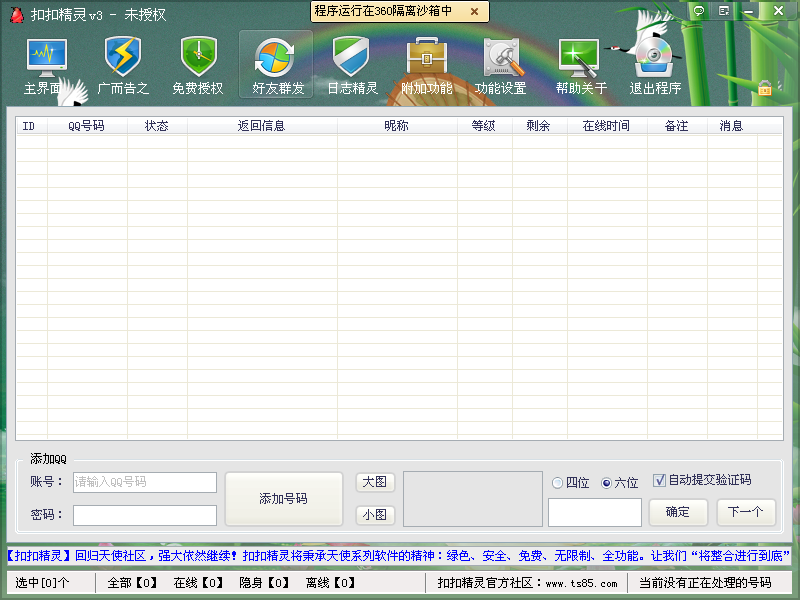Screen dimensions: 800x600
Task: Click the small lock icon at top right
Action: [x=764, y=88]
